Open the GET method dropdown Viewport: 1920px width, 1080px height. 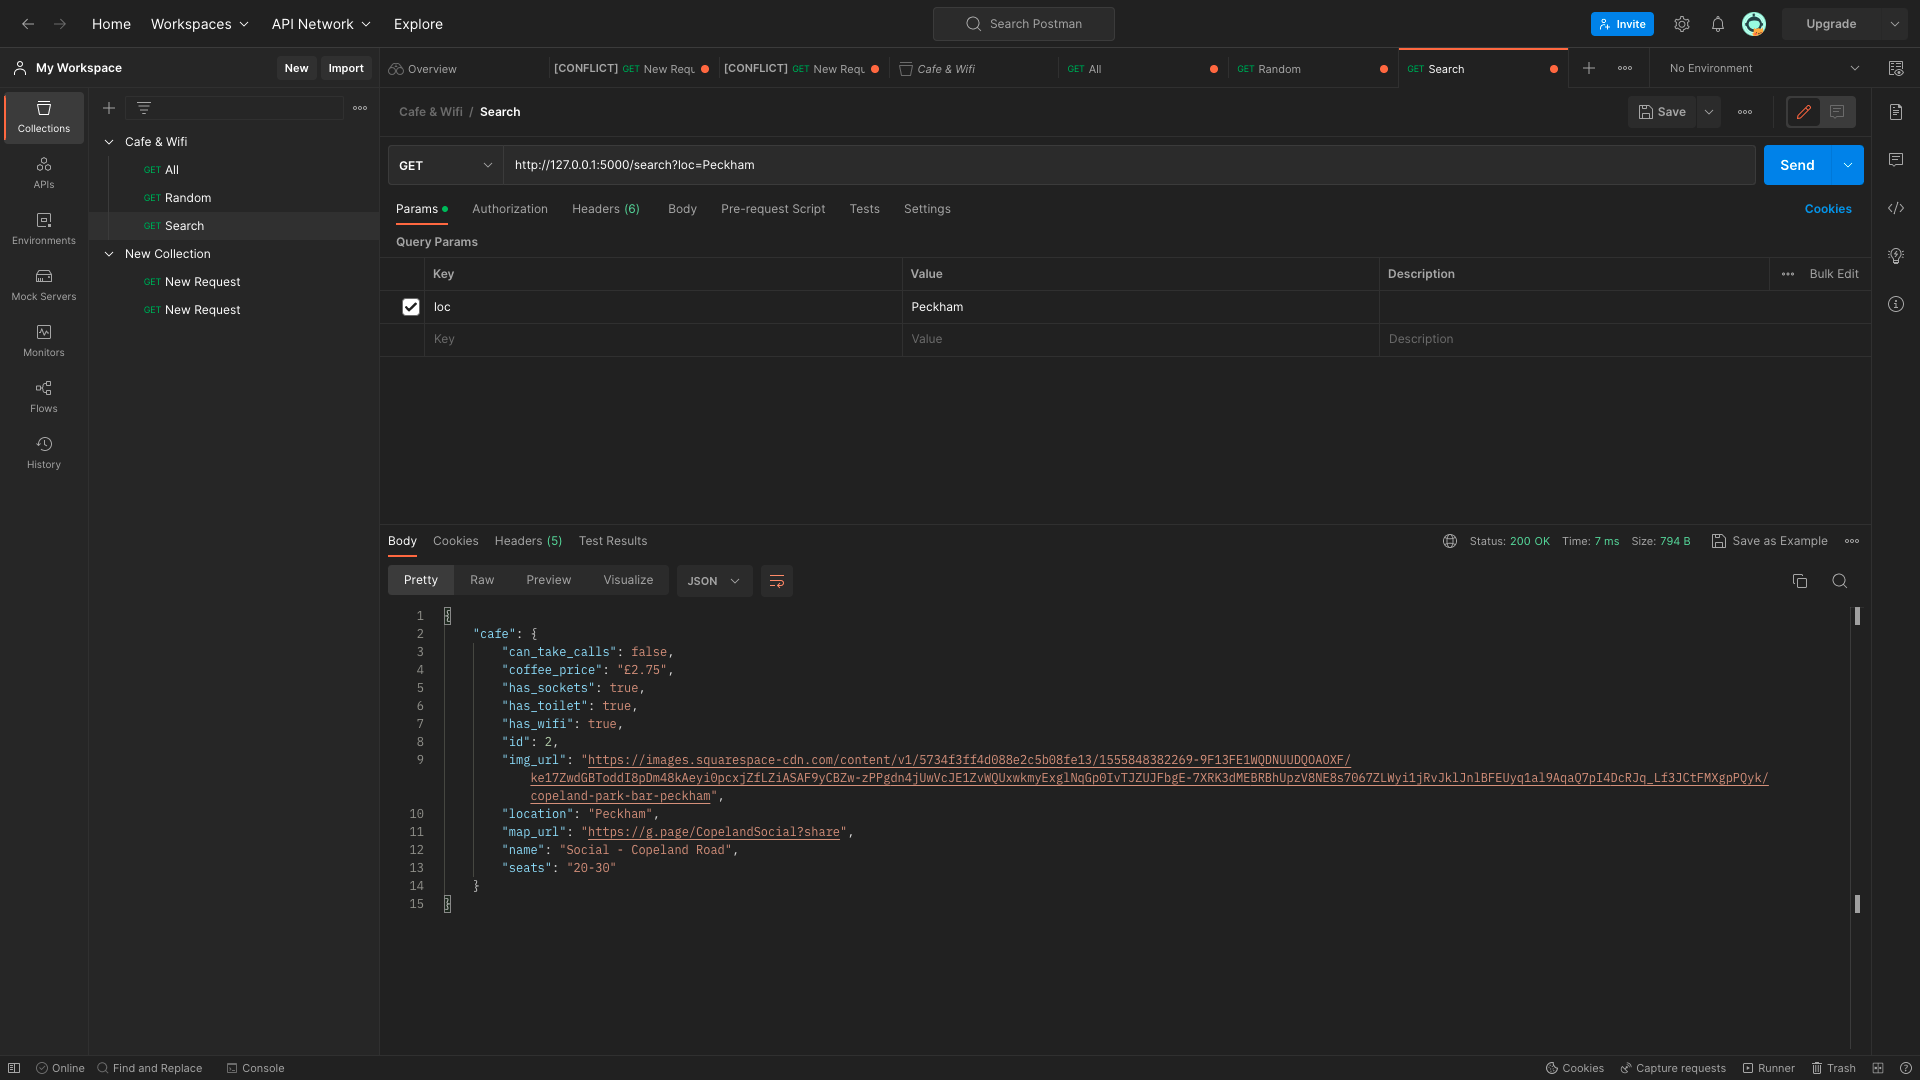[x=445, y=166]
